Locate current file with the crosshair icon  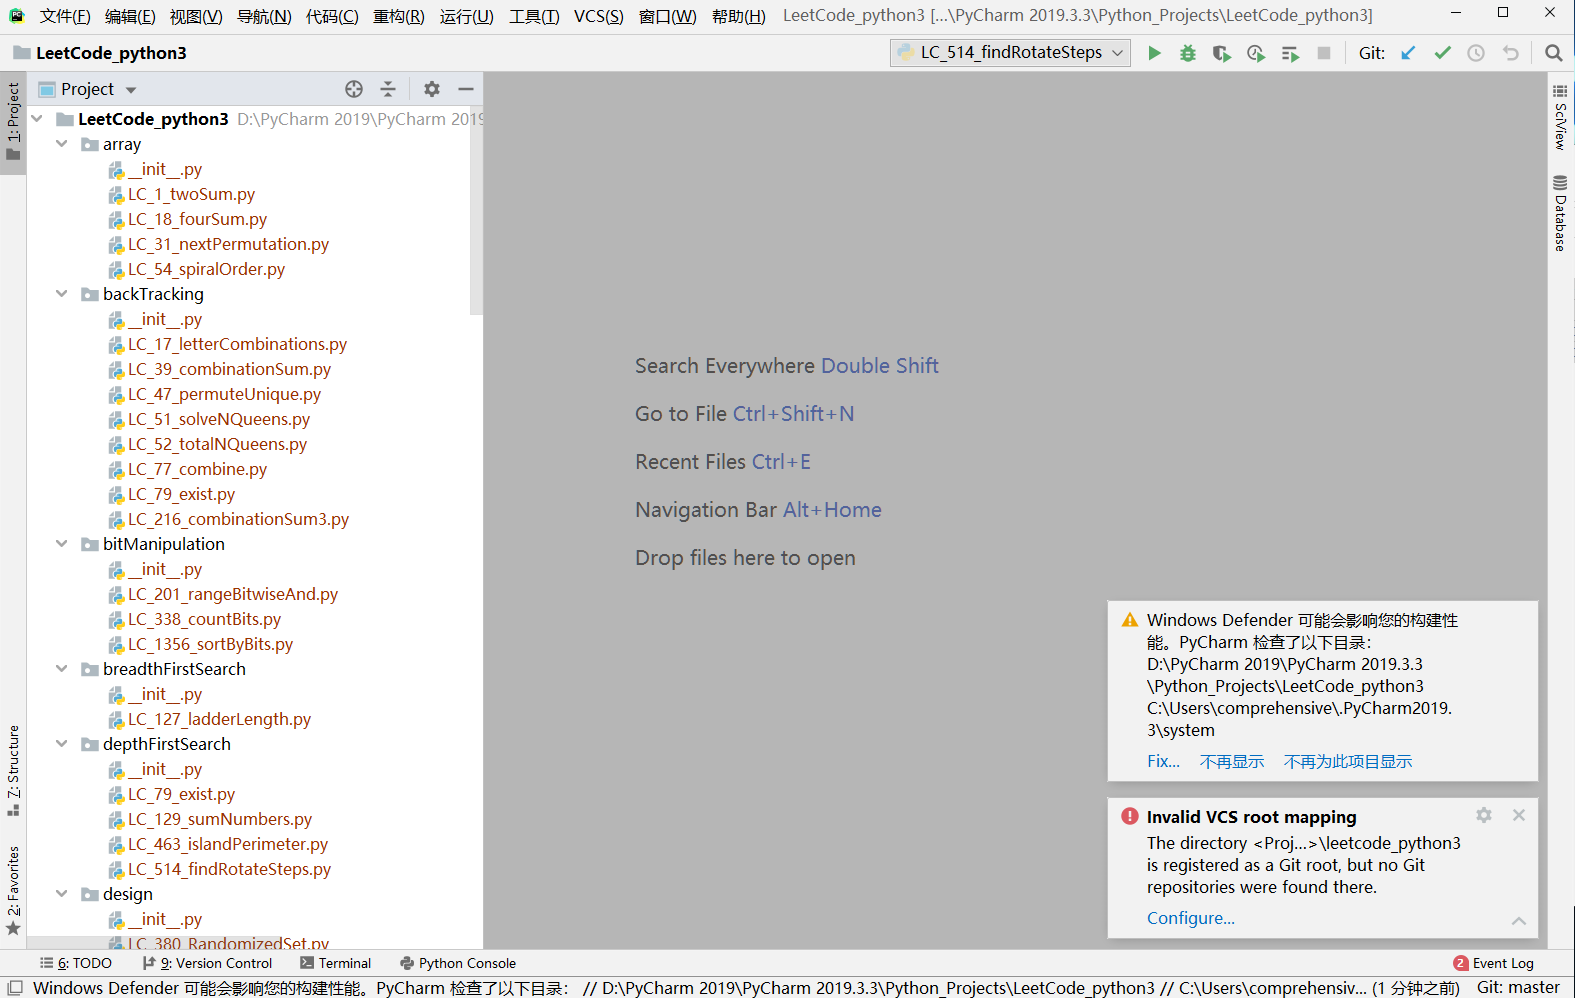(354, 89)
